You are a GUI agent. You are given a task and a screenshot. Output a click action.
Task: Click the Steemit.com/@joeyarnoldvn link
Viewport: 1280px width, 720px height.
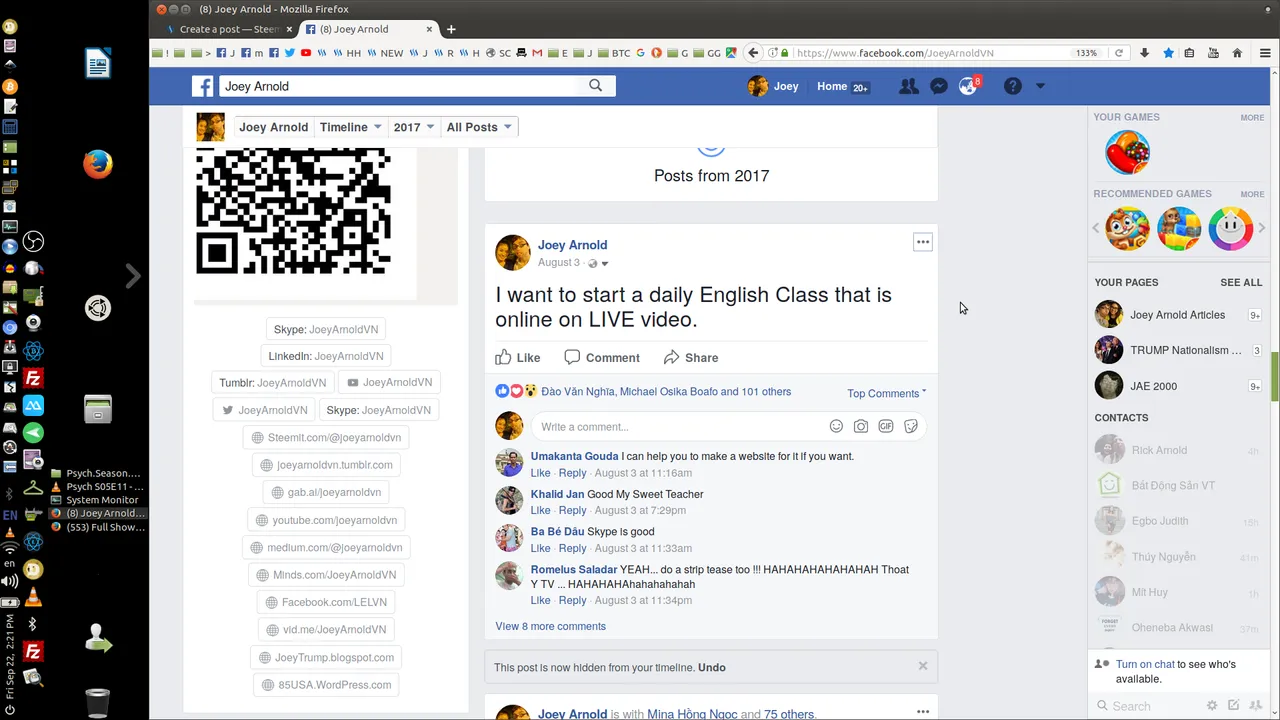point(325,437)
